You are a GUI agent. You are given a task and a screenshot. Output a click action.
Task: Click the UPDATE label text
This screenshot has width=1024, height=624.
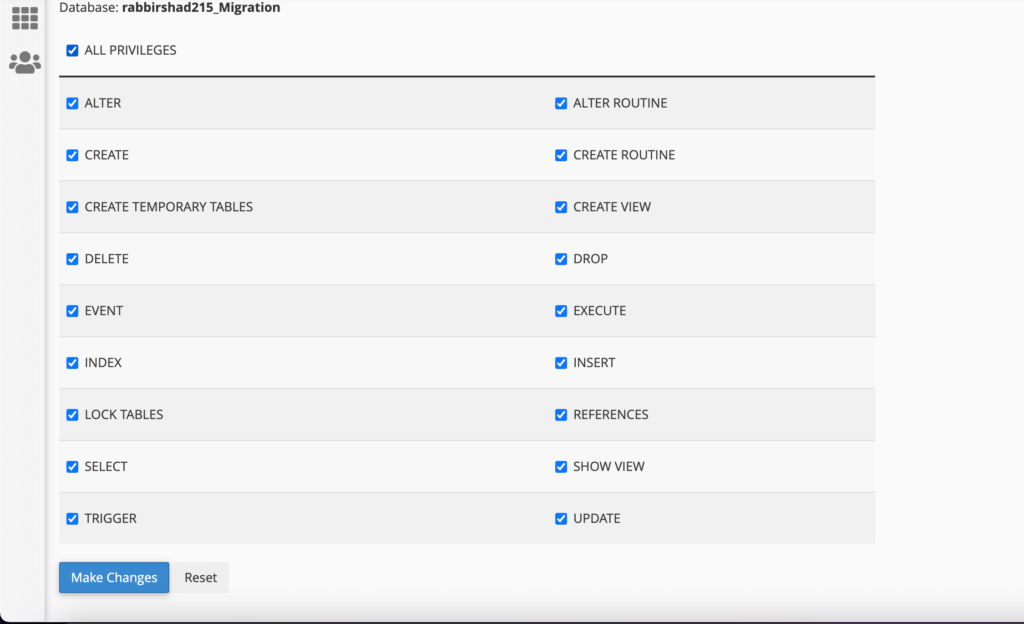tap(597, 518)
